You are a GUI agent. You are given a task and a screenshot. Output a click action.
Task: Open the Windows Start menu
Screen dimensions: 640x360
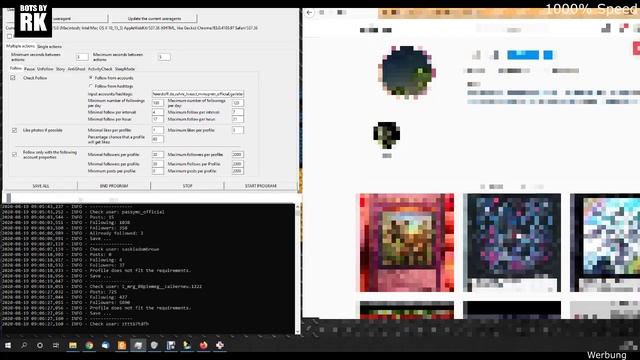tap(8, 345)
